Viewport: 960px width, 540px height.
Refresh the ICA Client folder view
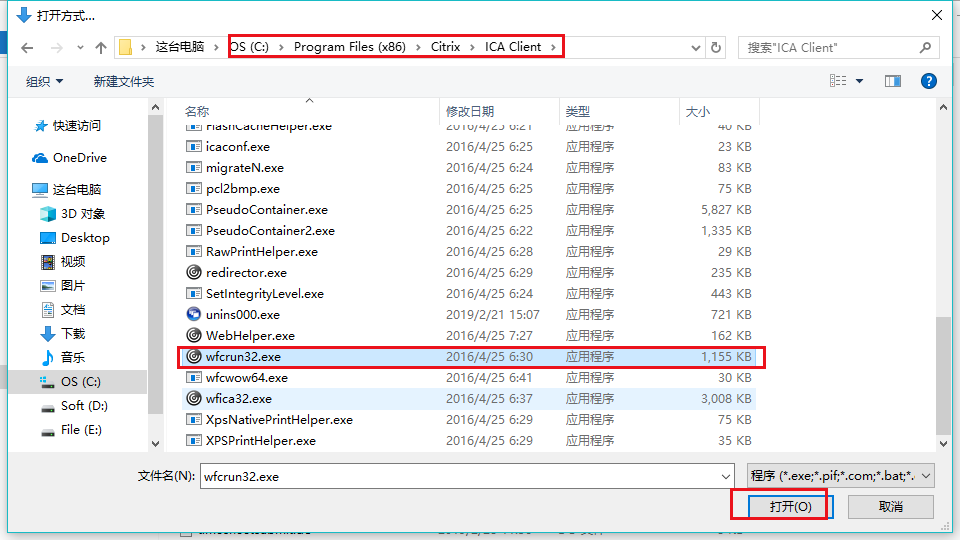coord(716,48)
